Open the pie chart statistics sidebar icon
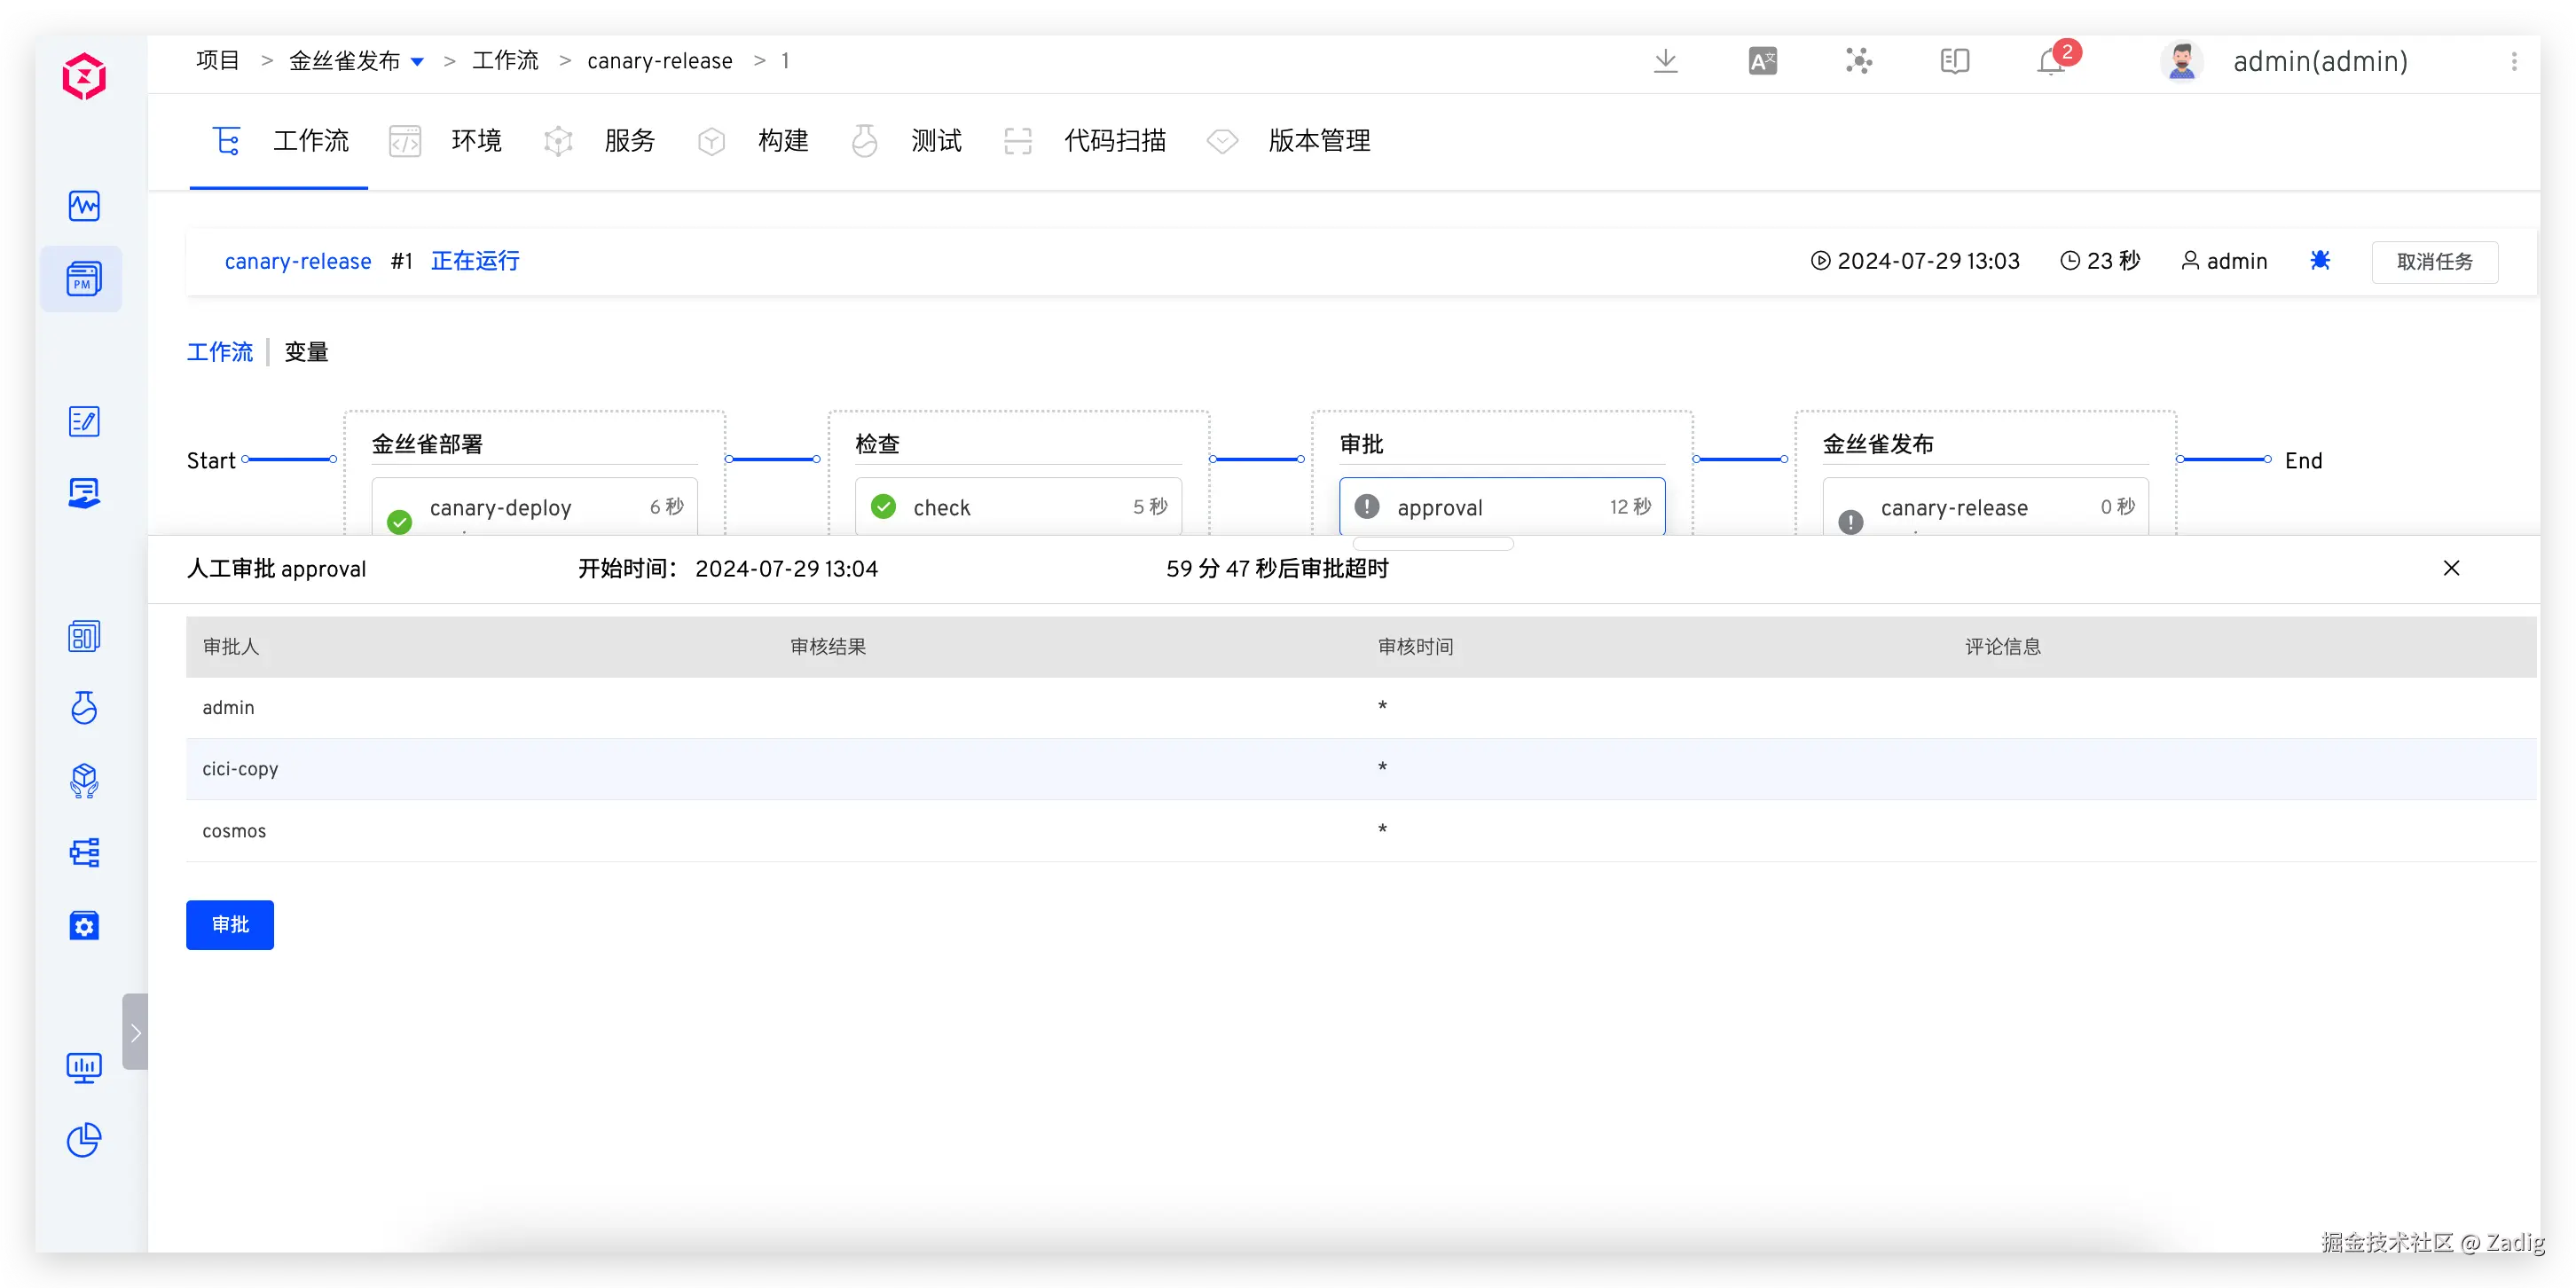The width and height of the screenshot is (2576, 1288). (x=83, y=1140)
